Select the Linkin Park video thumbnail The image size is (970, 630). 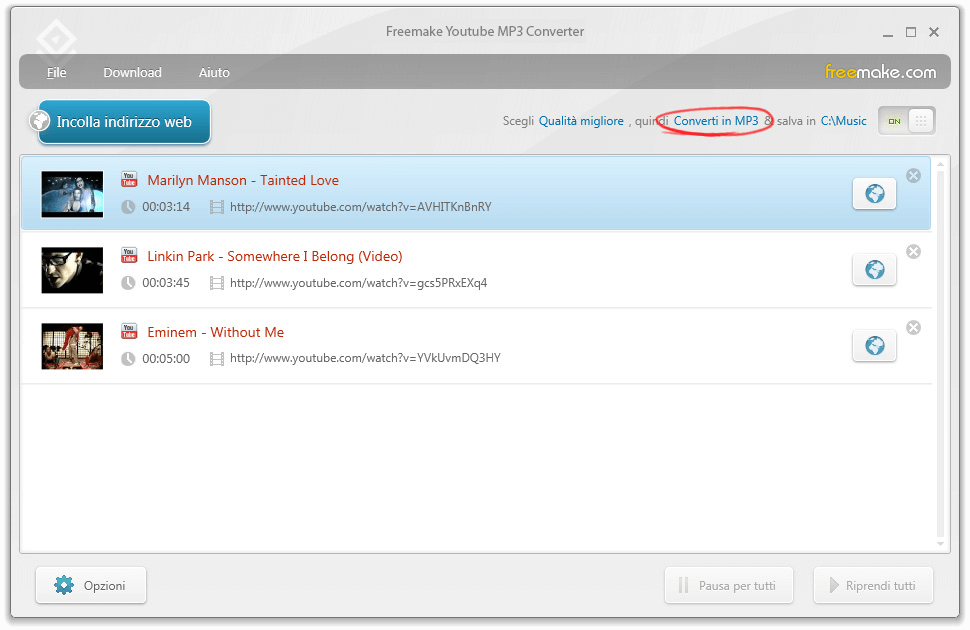[x=72, y=270]
